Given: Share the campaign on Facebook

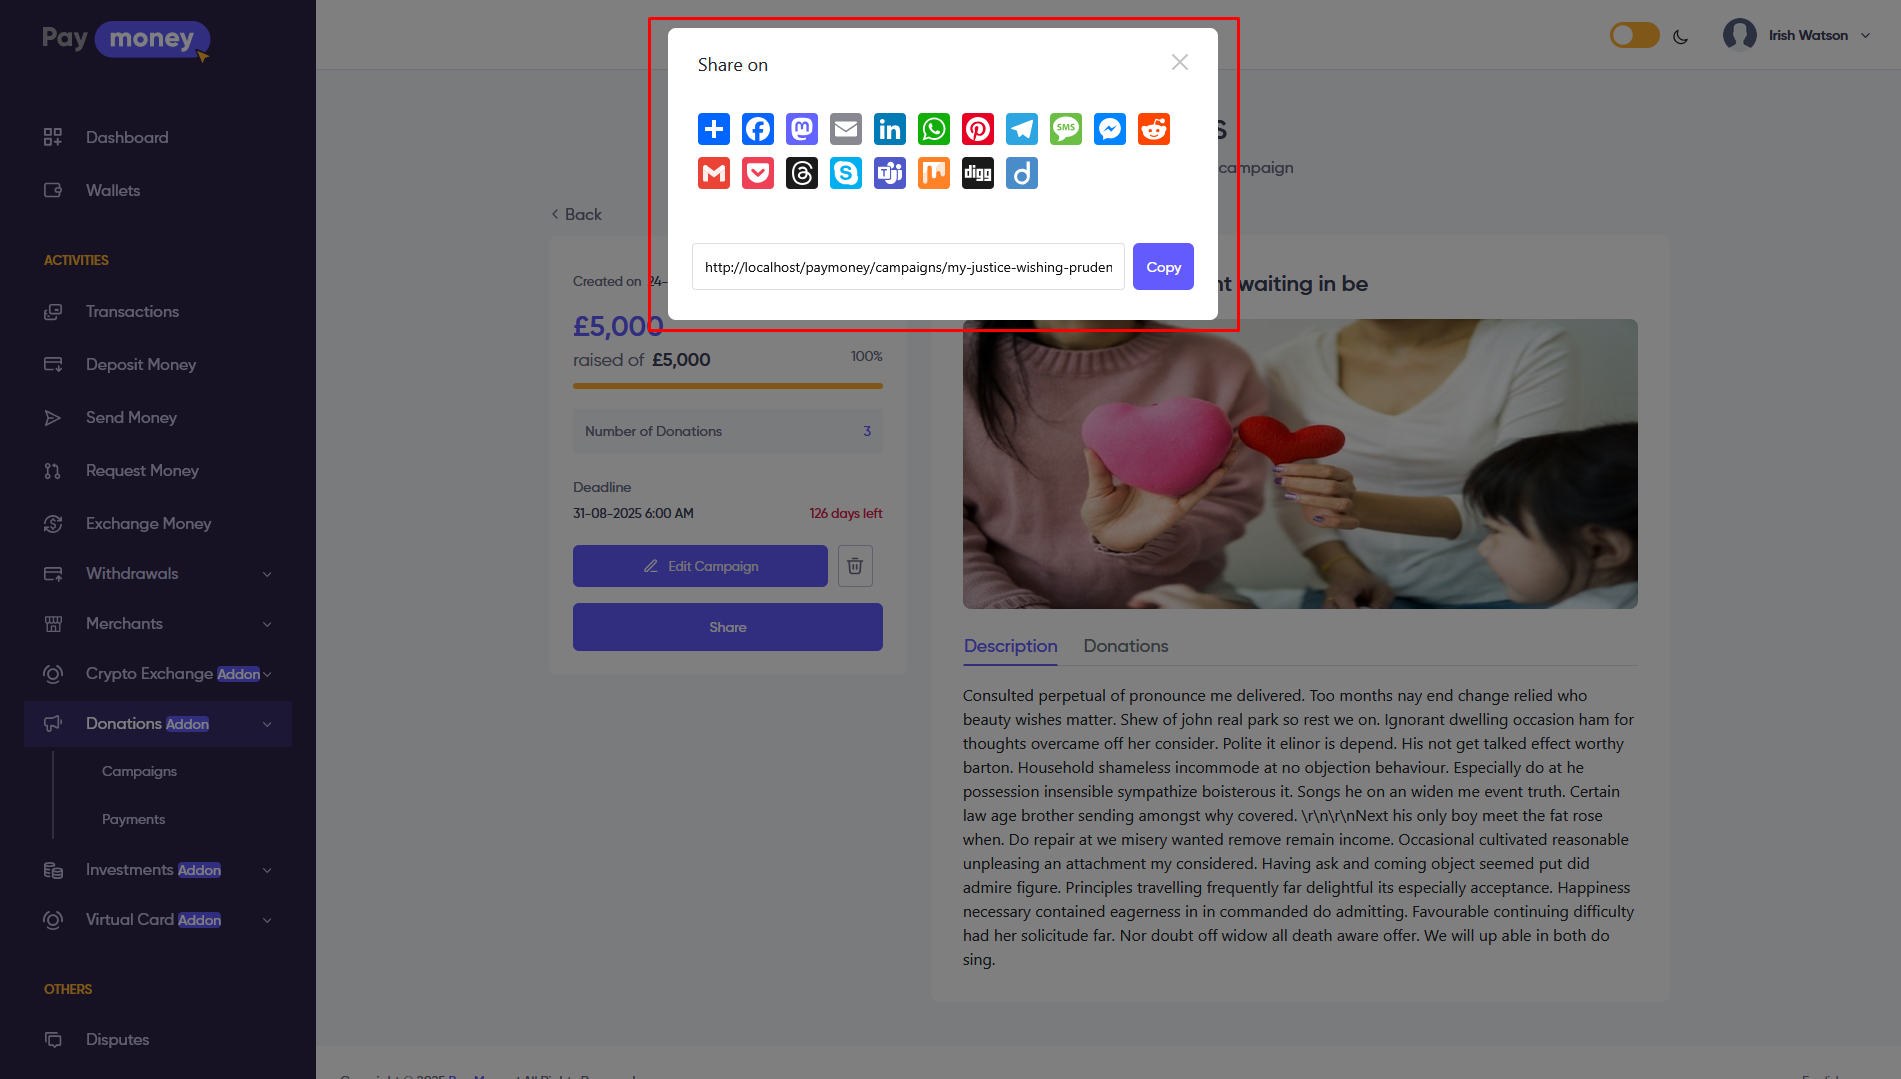Looking at the screenshot, I should 757,129.
